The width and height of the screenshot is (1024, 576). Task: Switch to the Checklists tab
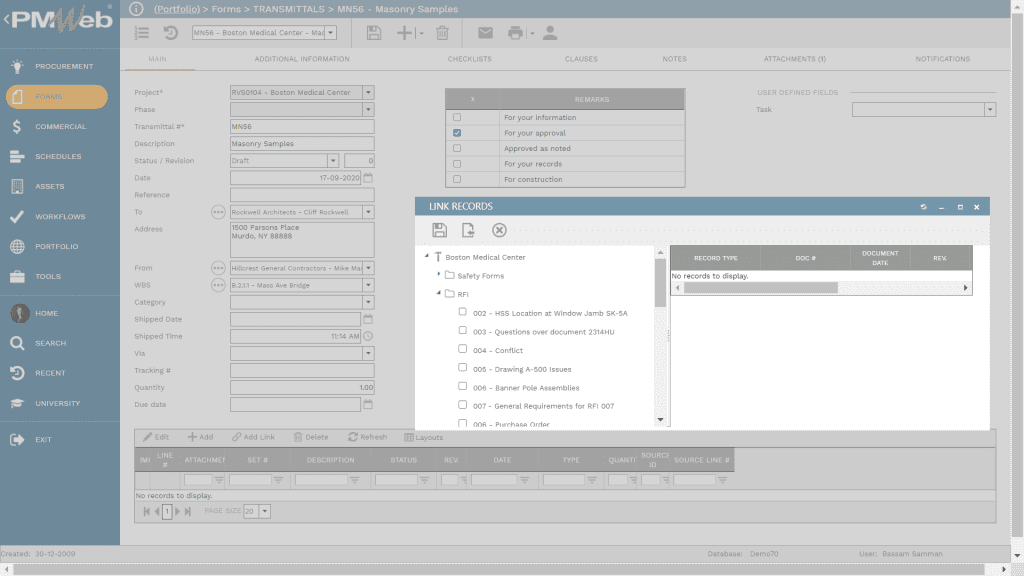coord(470,59)
